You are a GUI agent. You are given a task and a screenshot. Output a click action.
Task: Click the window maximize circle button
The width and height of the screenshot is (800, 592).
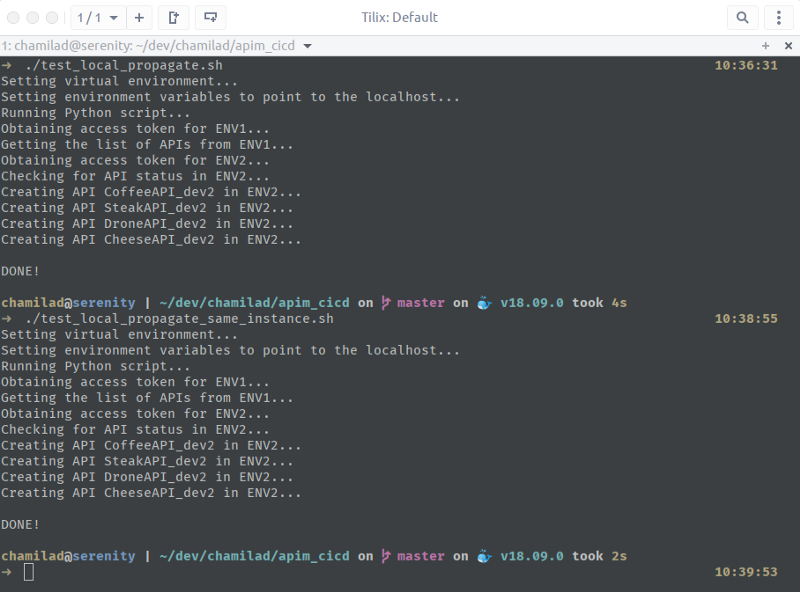click(52, 18)
